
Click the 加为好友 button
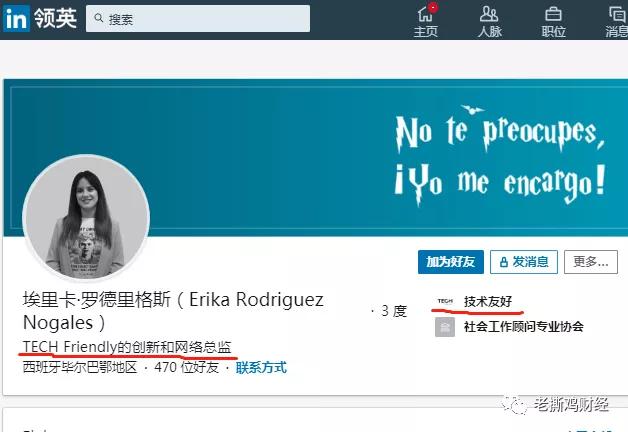(x=451, y=262)
